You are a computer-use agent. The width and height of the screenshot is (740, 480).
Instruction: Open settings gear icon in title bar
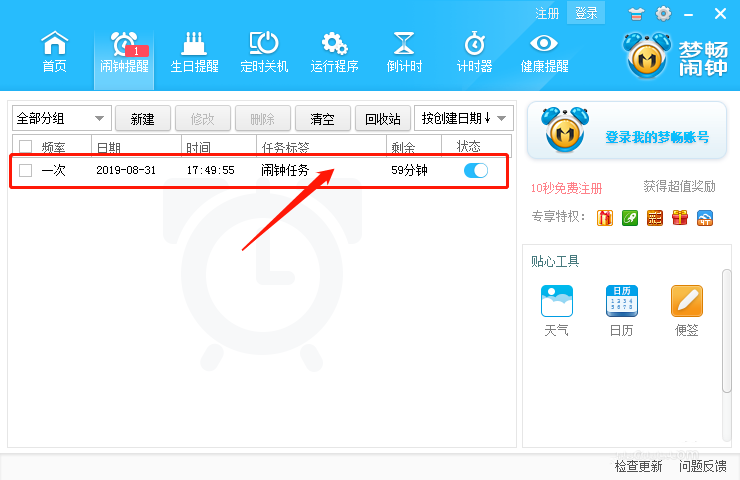663,14
